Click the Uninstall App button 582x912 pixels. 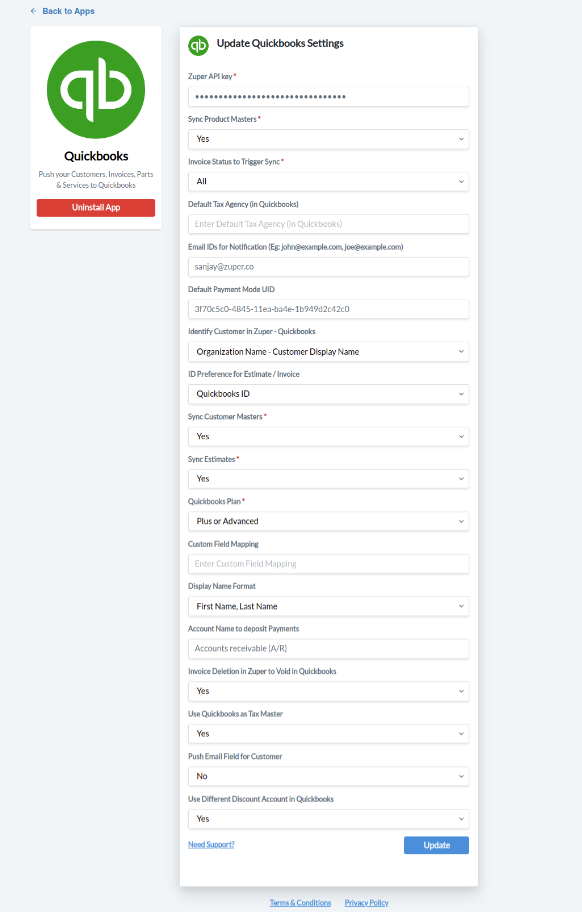click(x=95, y=207)
